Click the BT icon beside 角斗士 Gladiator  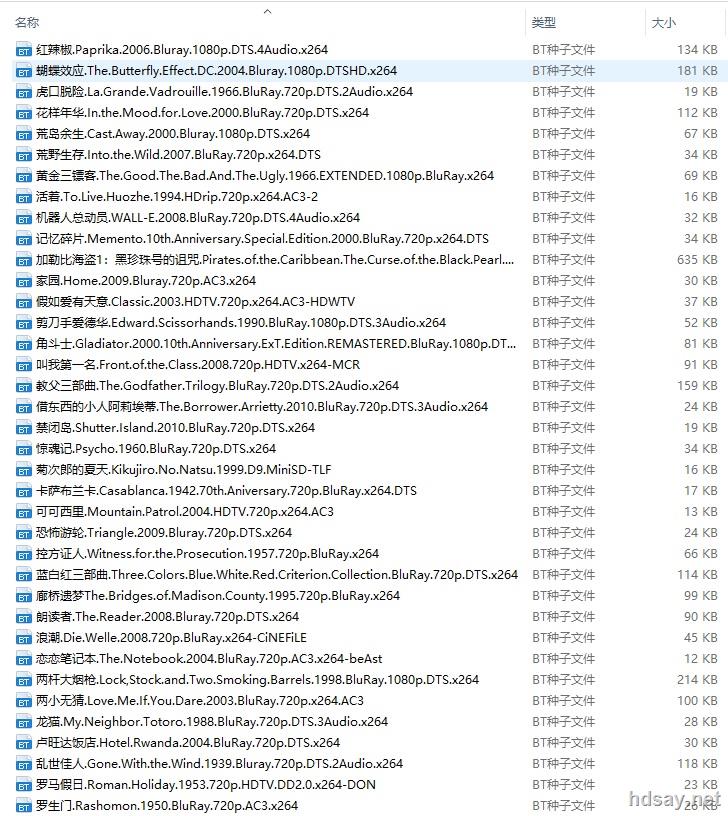(x=23, y=344)
